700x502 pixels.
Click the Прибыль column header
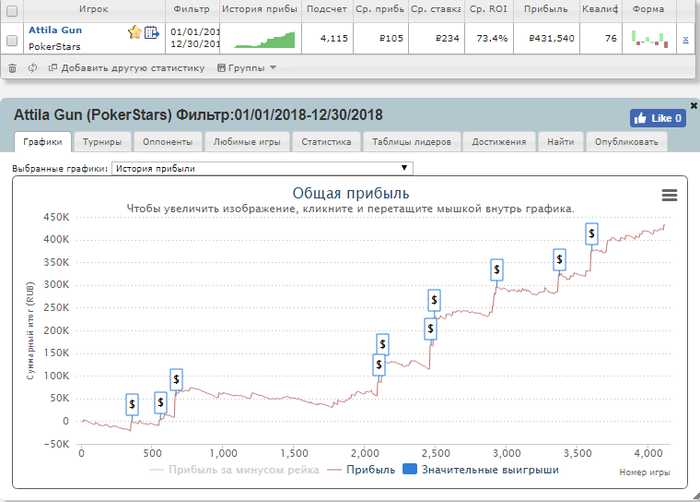546,9
